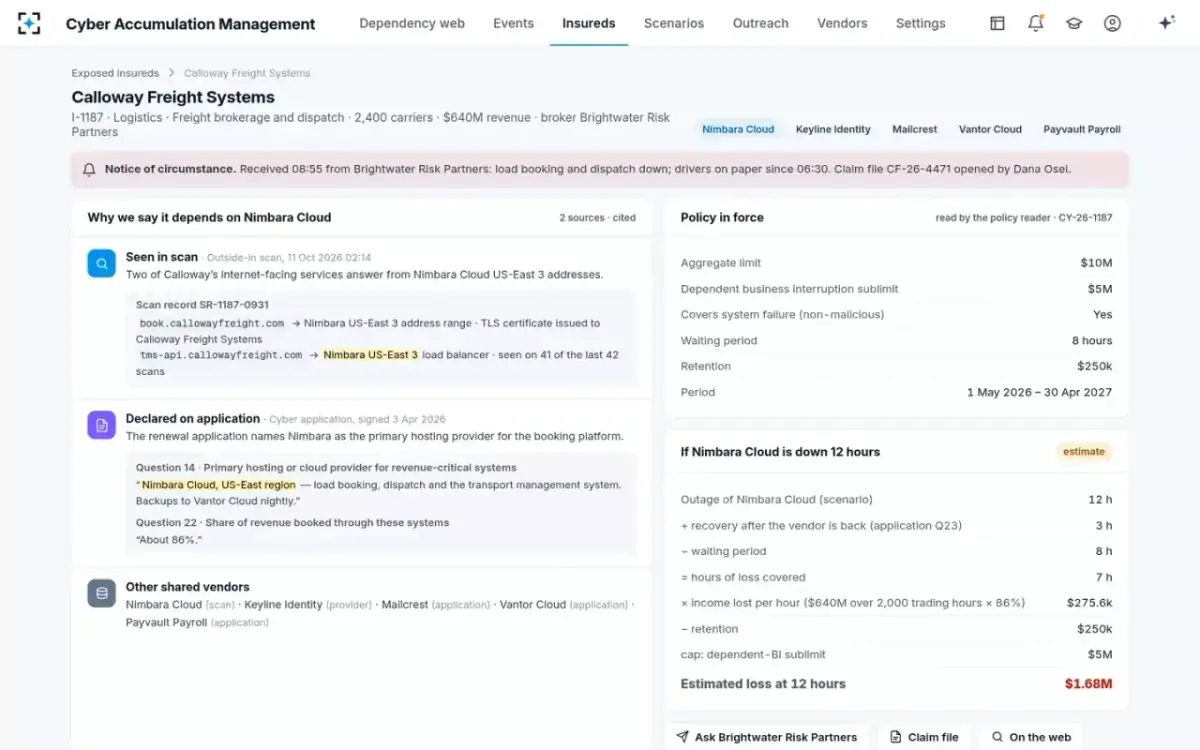Image resolution: width=1200 pixels, height=750 pixels.
Task: Click the policy period 1 May 2026 – 30 Apr 2027
Action: (1039, 392)
